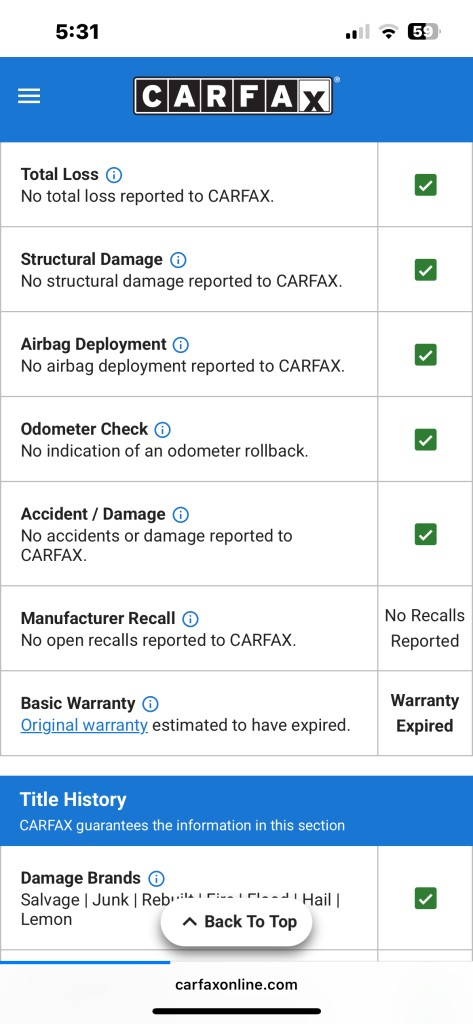This screenshot has width=473, height=1024.
Task: Click the Structural Damage green checkmark
Action: (425, 270)
